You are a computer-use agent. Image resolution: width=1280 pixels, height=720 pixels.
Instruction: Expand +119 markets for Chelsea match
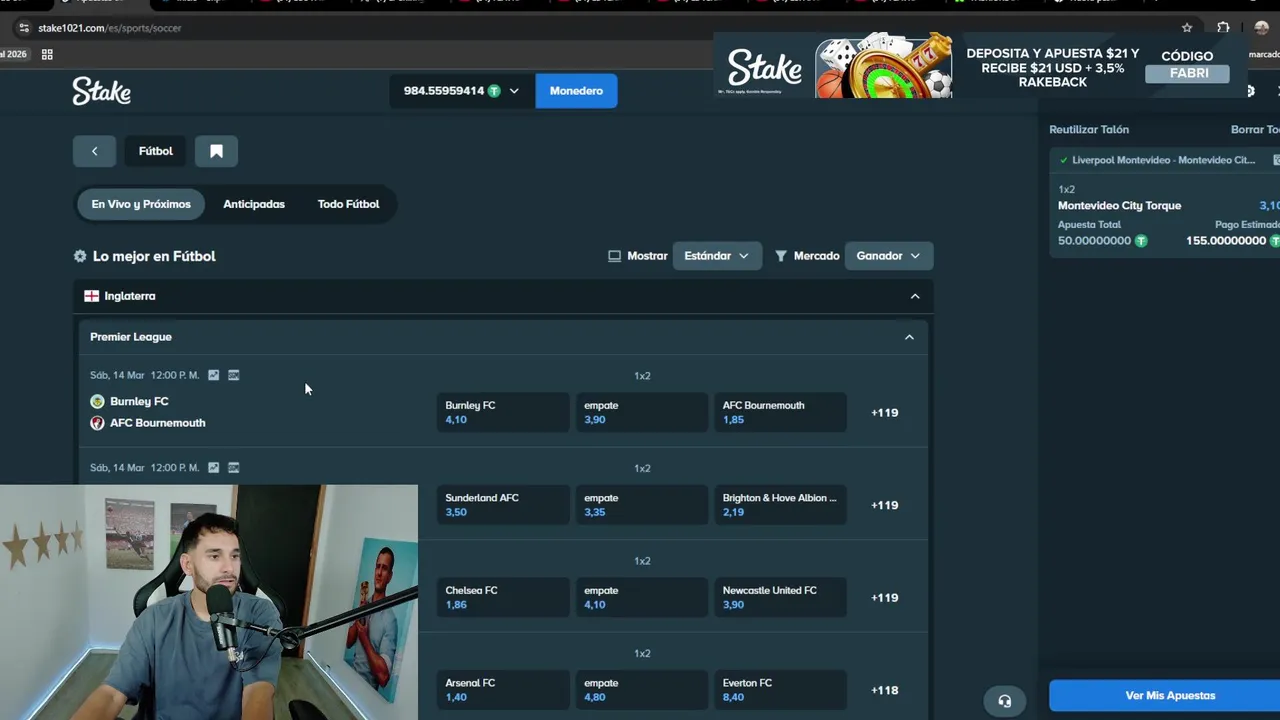[x=885, y=598]
